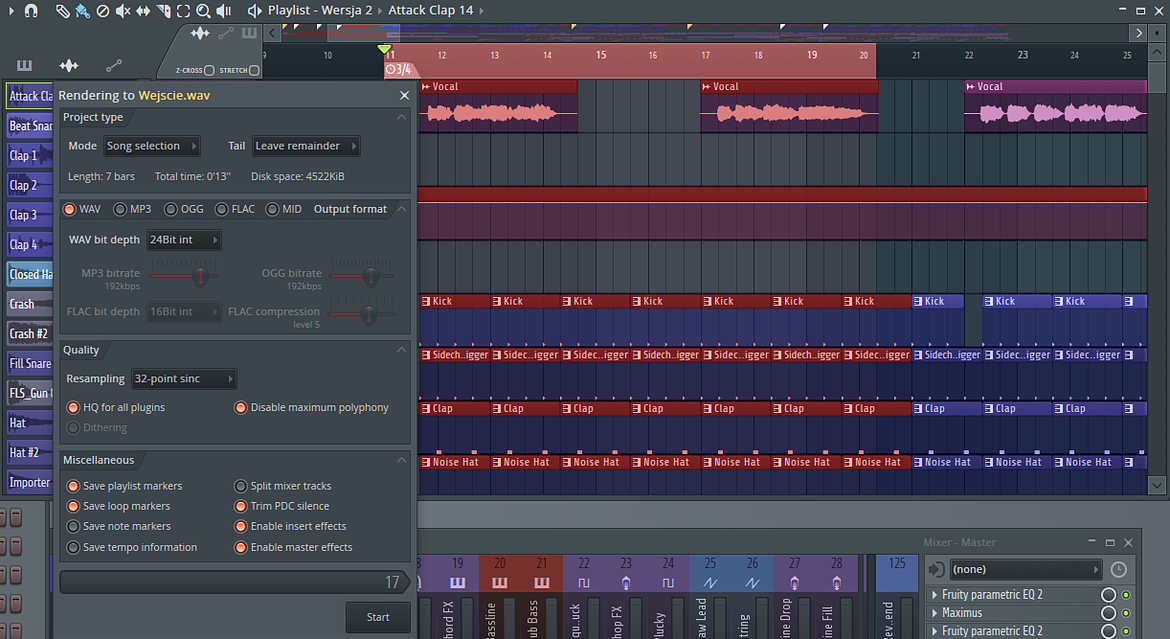Select the Mute tool
This screenshot has height=639, width=1170.
coord(123,10)
